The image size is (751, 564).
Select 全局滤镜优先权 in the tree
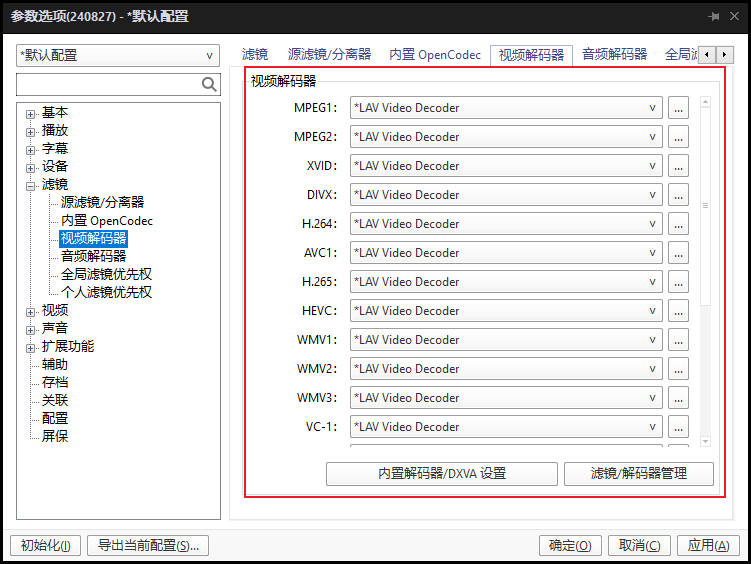coord(106,274)
